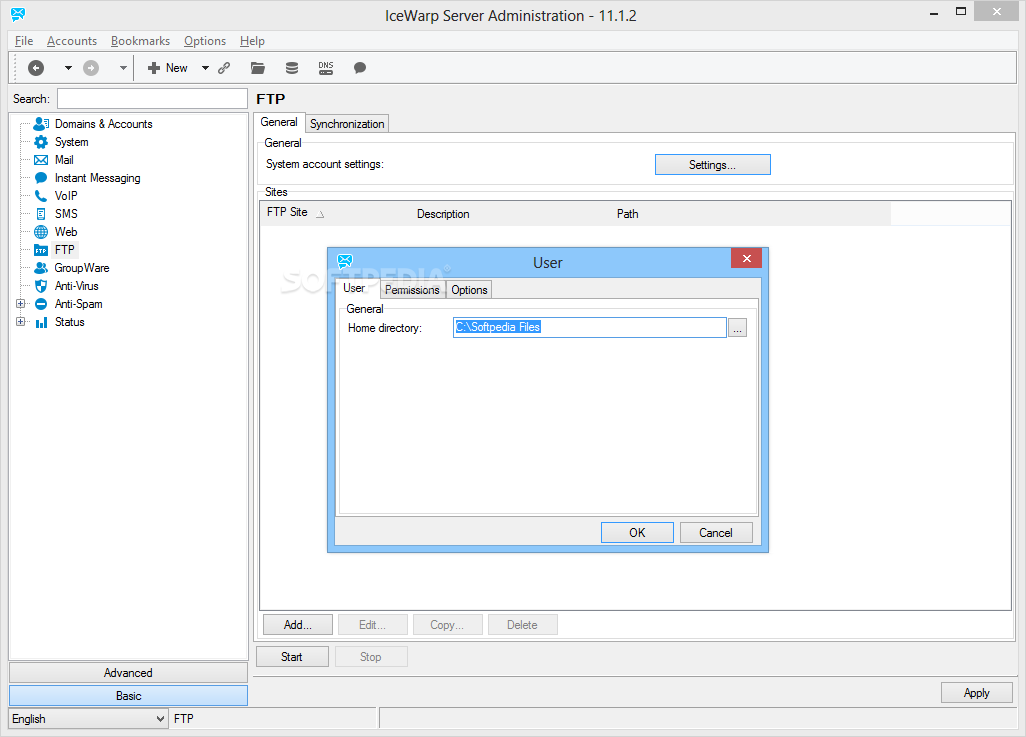Expand the Anti-Spam tree node

point(20,304)
